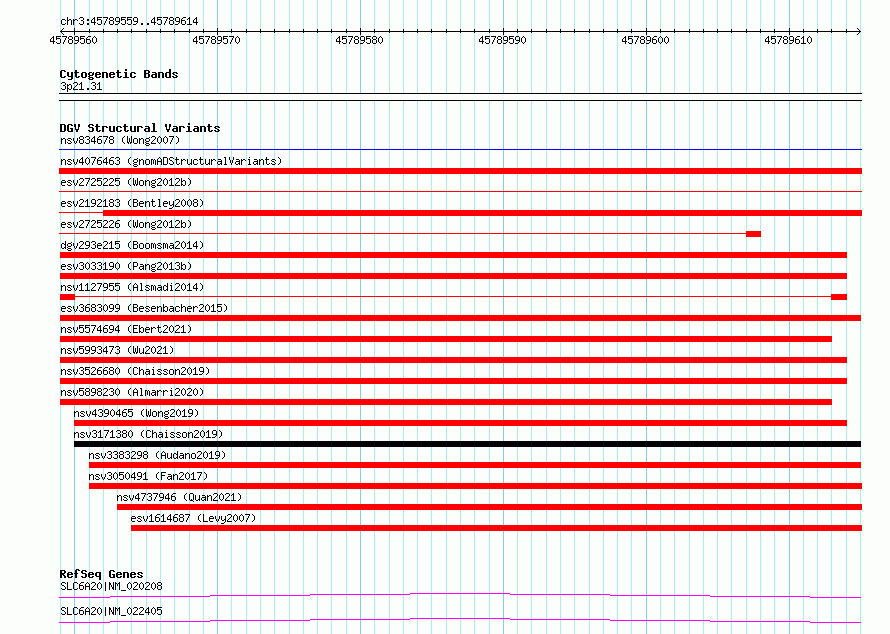The width and height of the screenshot is (890, 634).
Task: Click ruler position 45789600
Action: tap(645, 40)
